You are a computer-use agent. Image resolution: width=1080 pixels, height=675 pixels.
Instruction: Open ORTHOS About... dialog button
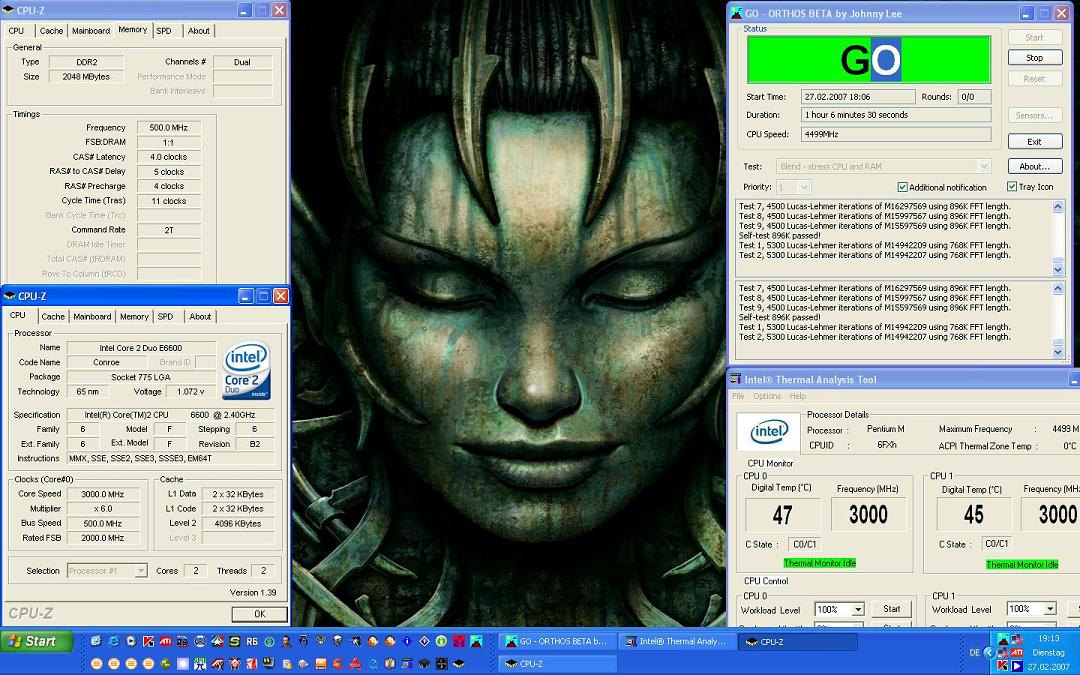1035,166
